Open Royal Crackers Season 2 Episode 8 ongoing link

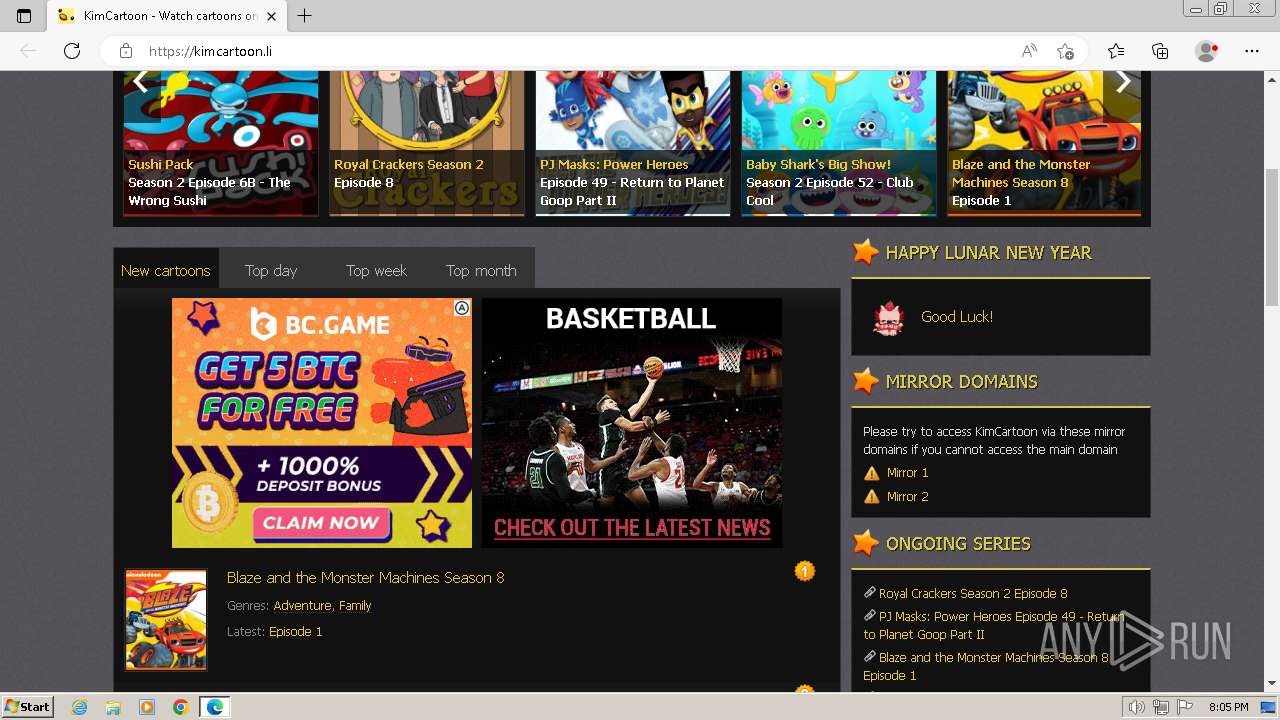click(973, 593)
